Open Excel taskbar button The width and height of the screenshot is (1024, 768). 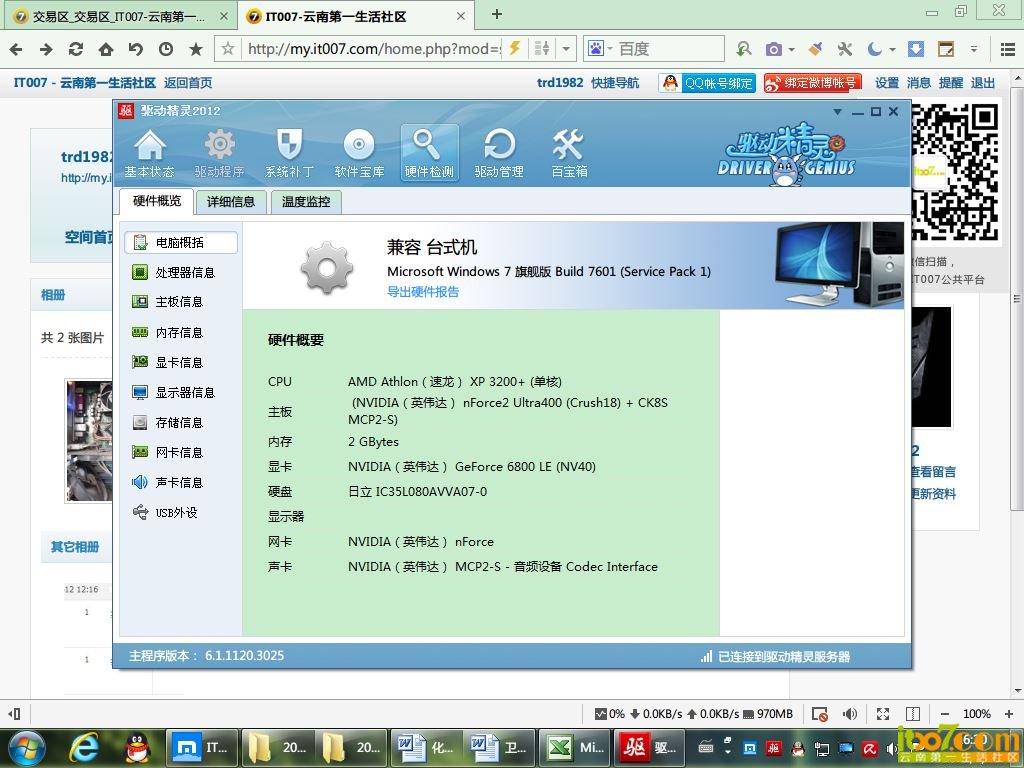click(x=575, y=748)
